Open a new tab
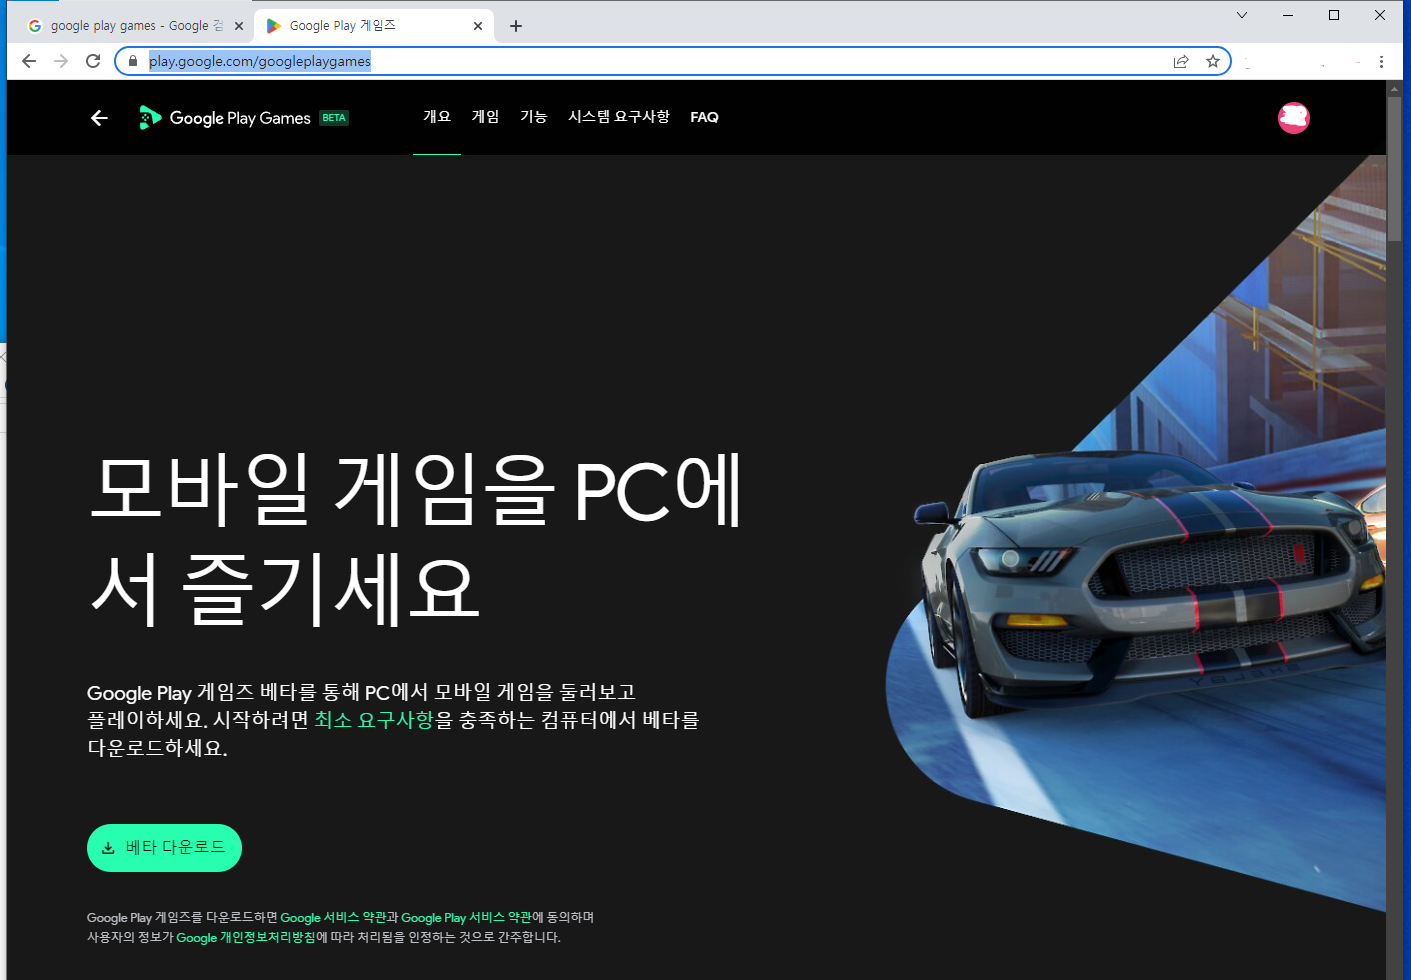This screenshot has width=1411, height=980. (516, 26)
